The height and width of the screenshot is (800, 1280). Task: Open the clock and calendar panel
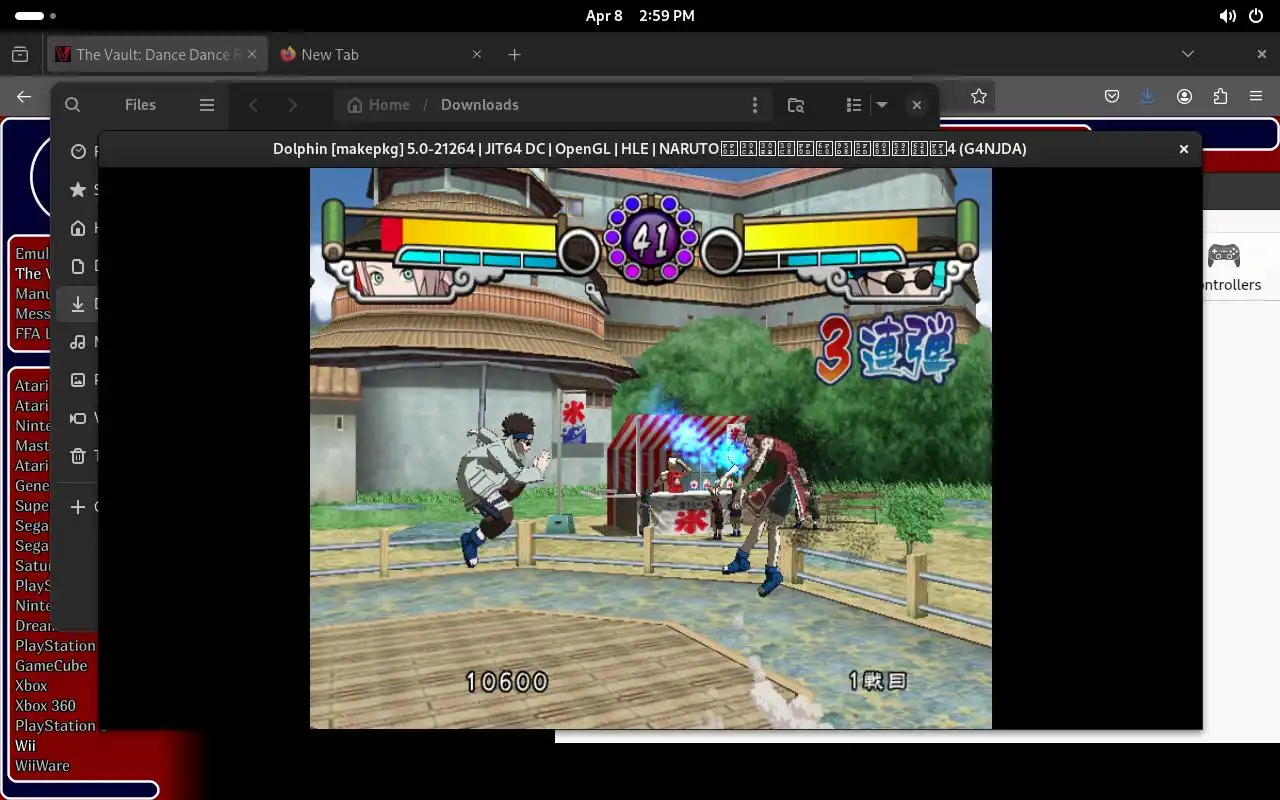[x=640, y=16]
